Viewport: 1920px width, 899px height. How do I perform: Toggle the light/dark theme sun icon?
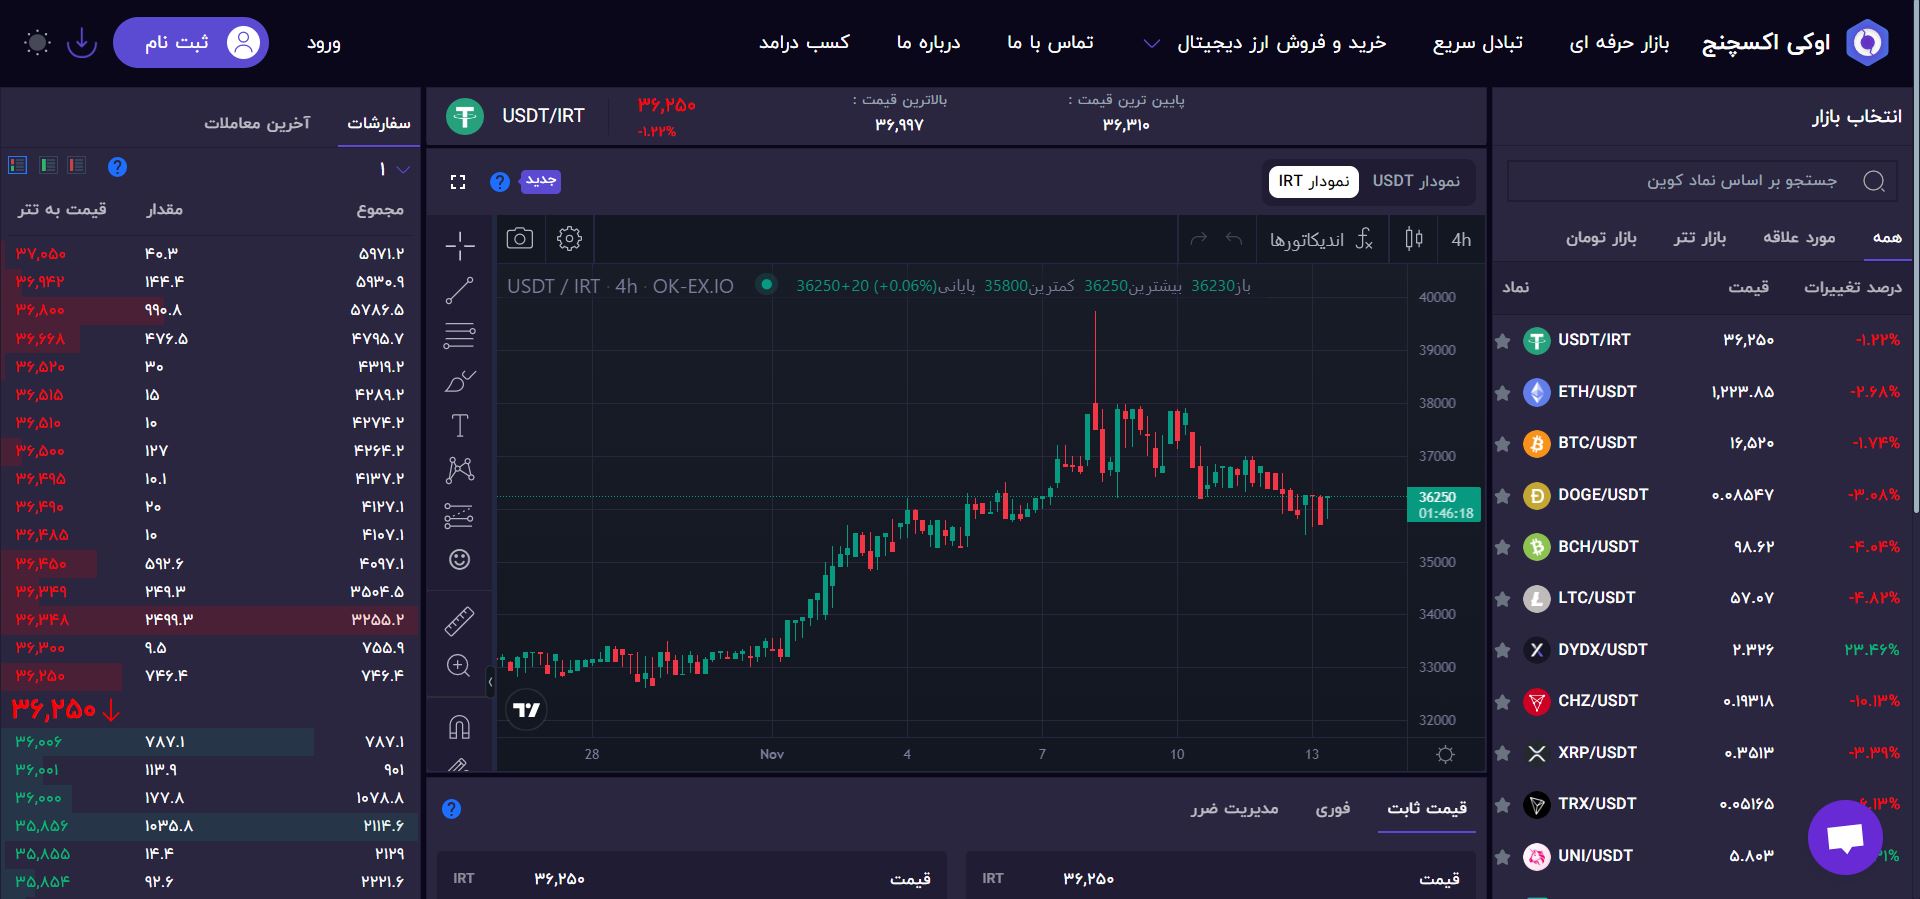37,43
